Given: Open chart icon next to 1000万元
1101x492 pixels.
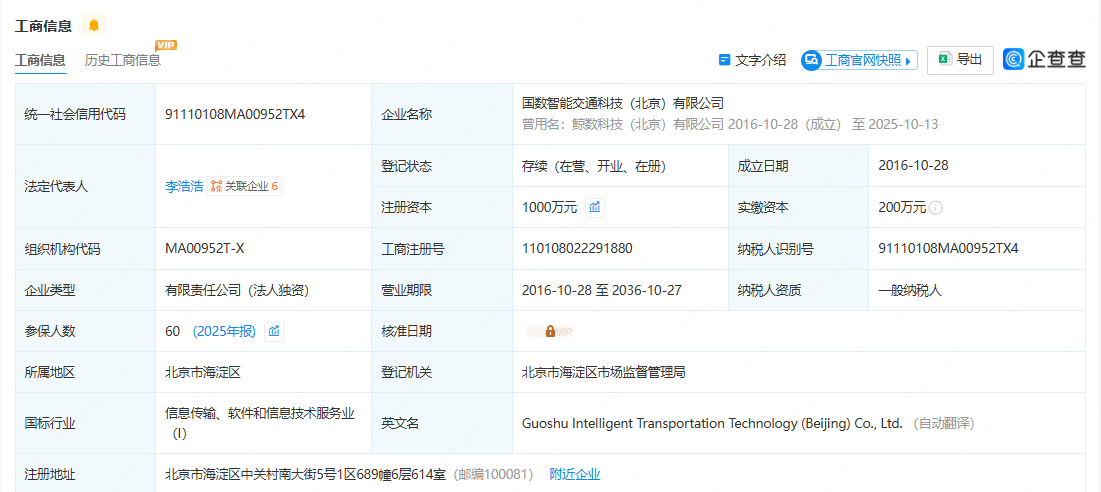Looking at the screenshot, I should click(x=595, y=207).
